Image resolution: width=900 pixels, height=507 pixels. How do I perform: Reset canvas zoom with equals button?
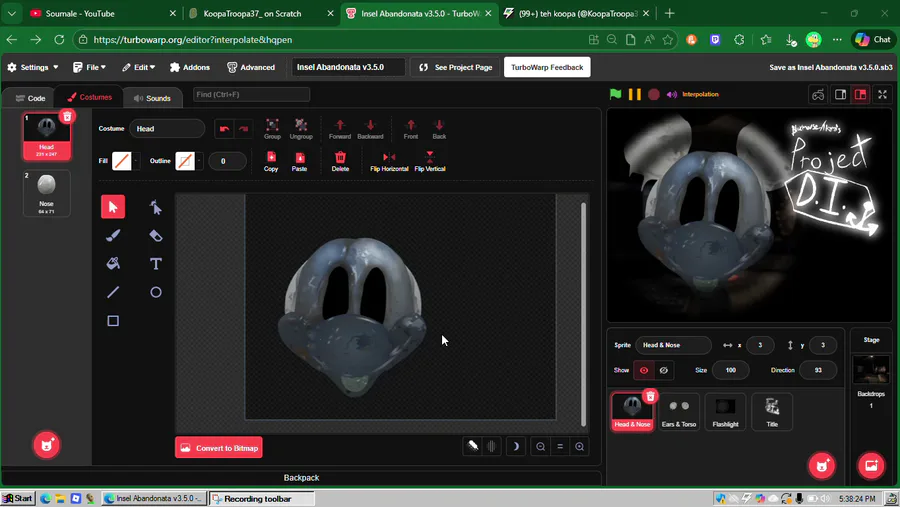pos(560,447)
